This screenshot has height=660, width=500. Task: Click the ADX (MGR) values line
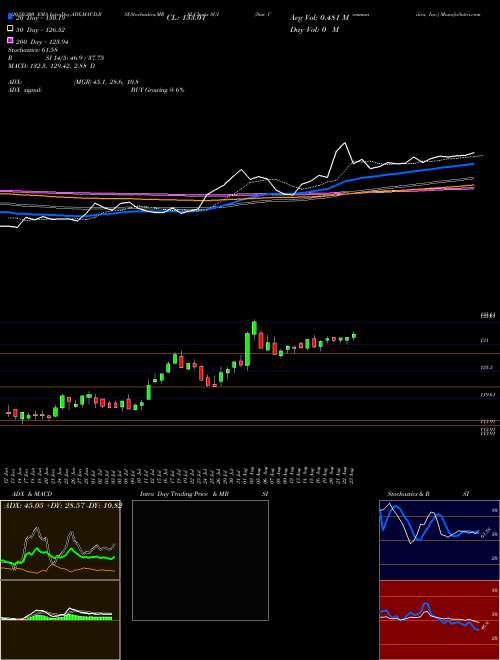(106, 82)
